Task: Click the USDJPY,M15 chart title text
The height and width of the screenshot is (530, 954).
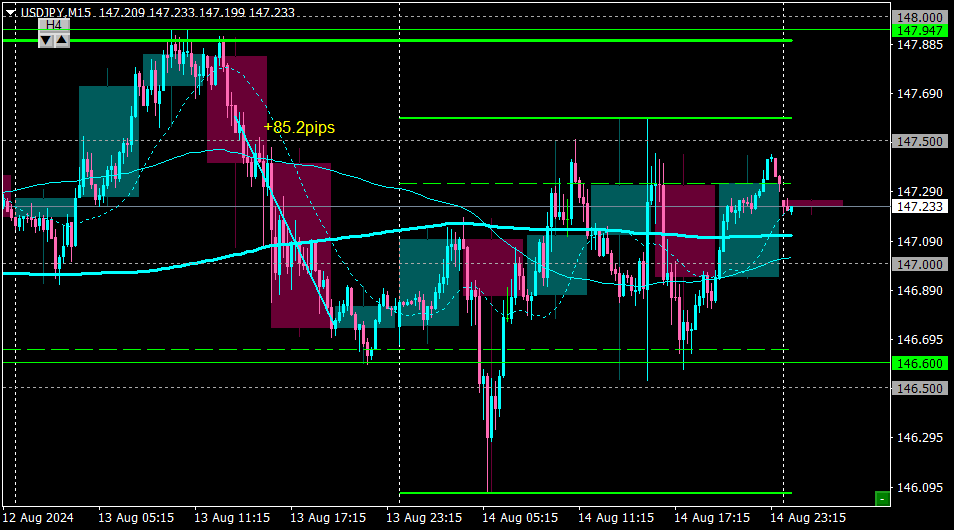Action: point(56,12)
